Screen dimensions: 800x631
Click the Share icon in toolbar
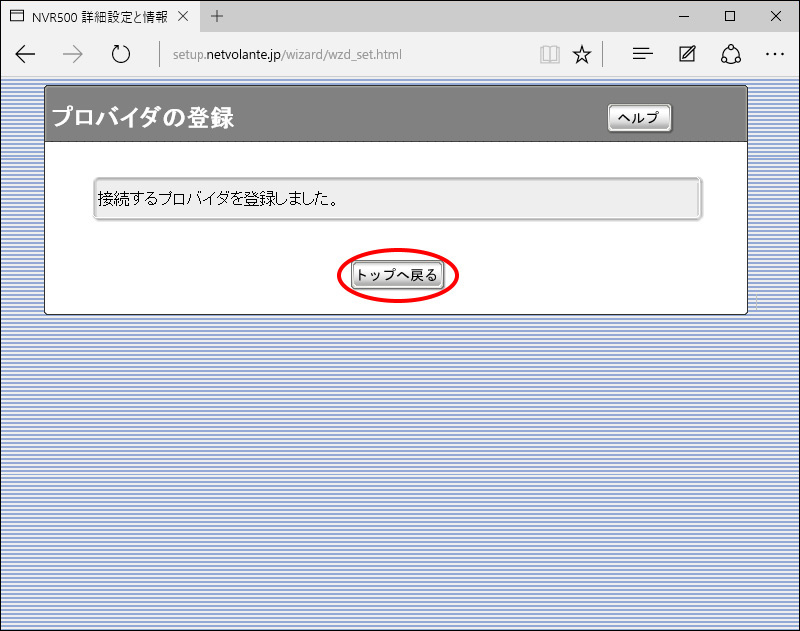[731, 54]
